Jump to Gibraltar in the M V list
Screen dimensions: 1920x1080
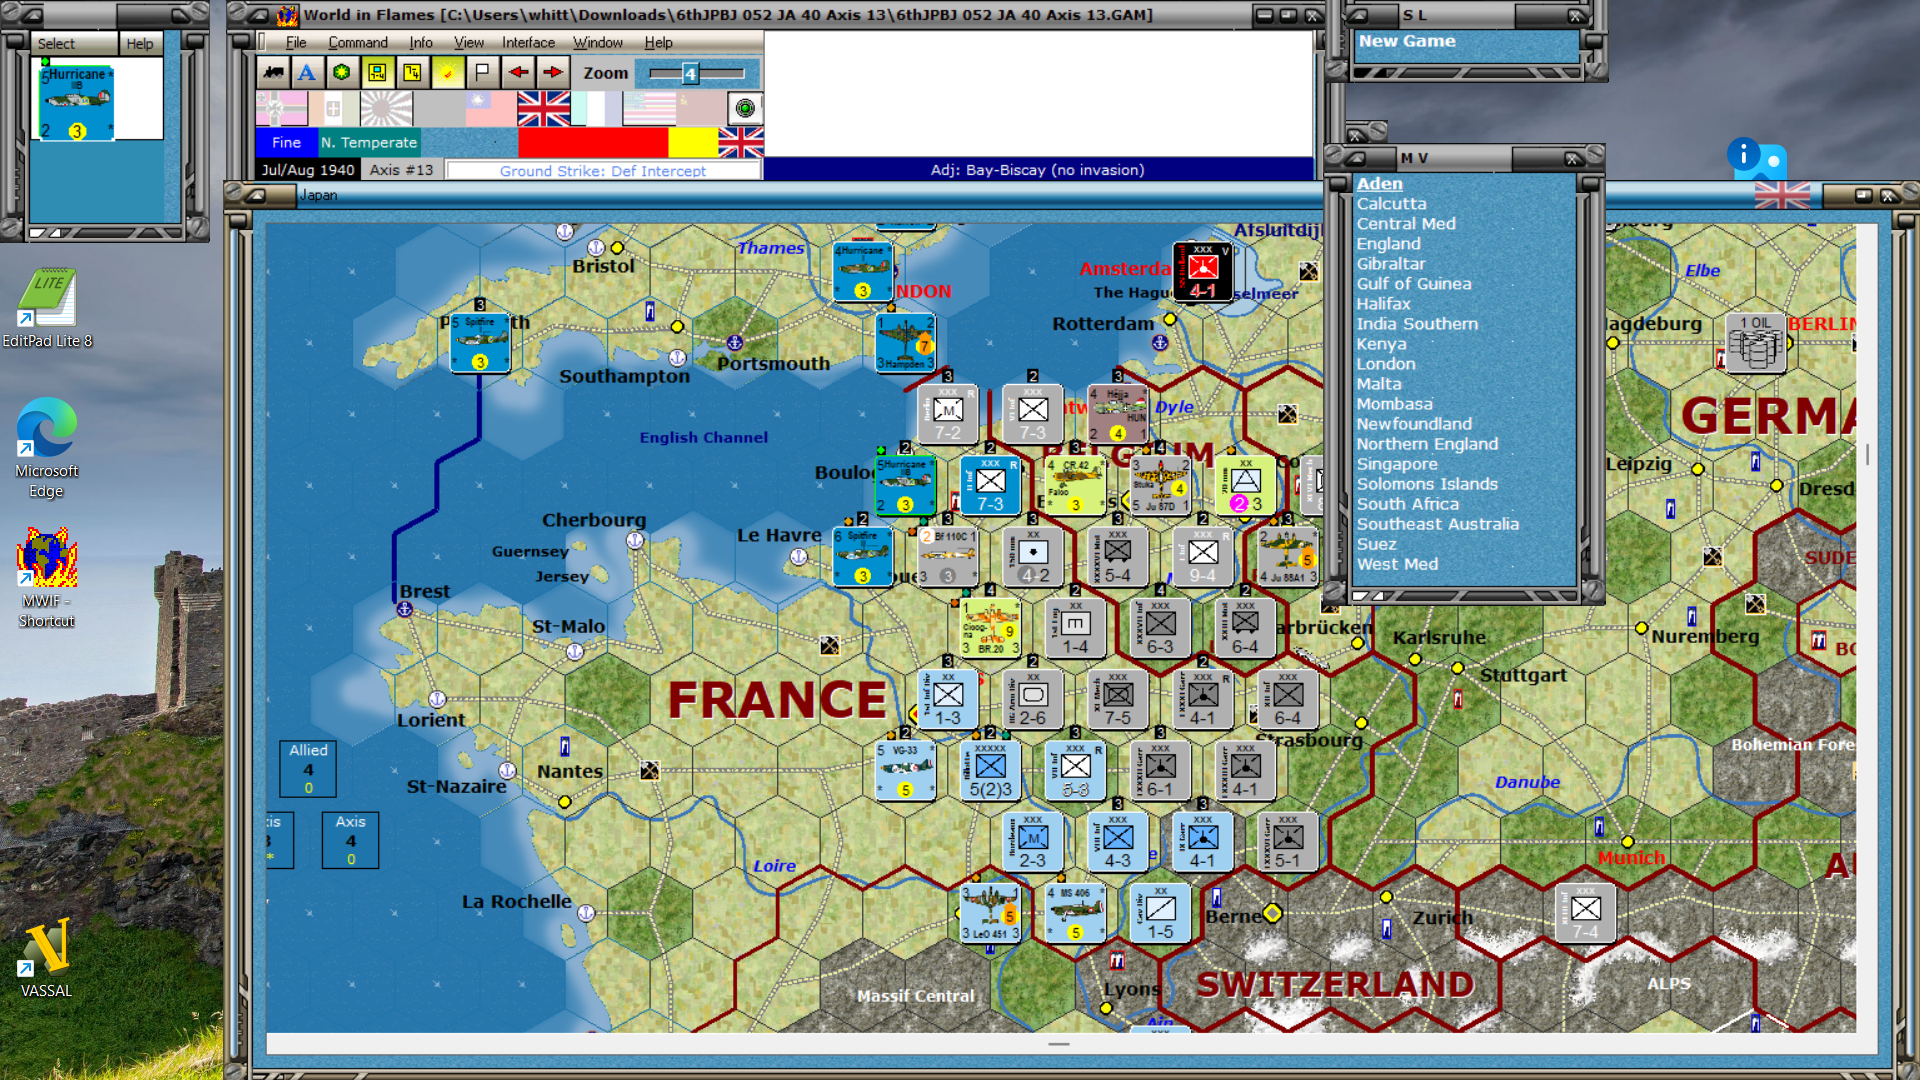coord(1390,264)
